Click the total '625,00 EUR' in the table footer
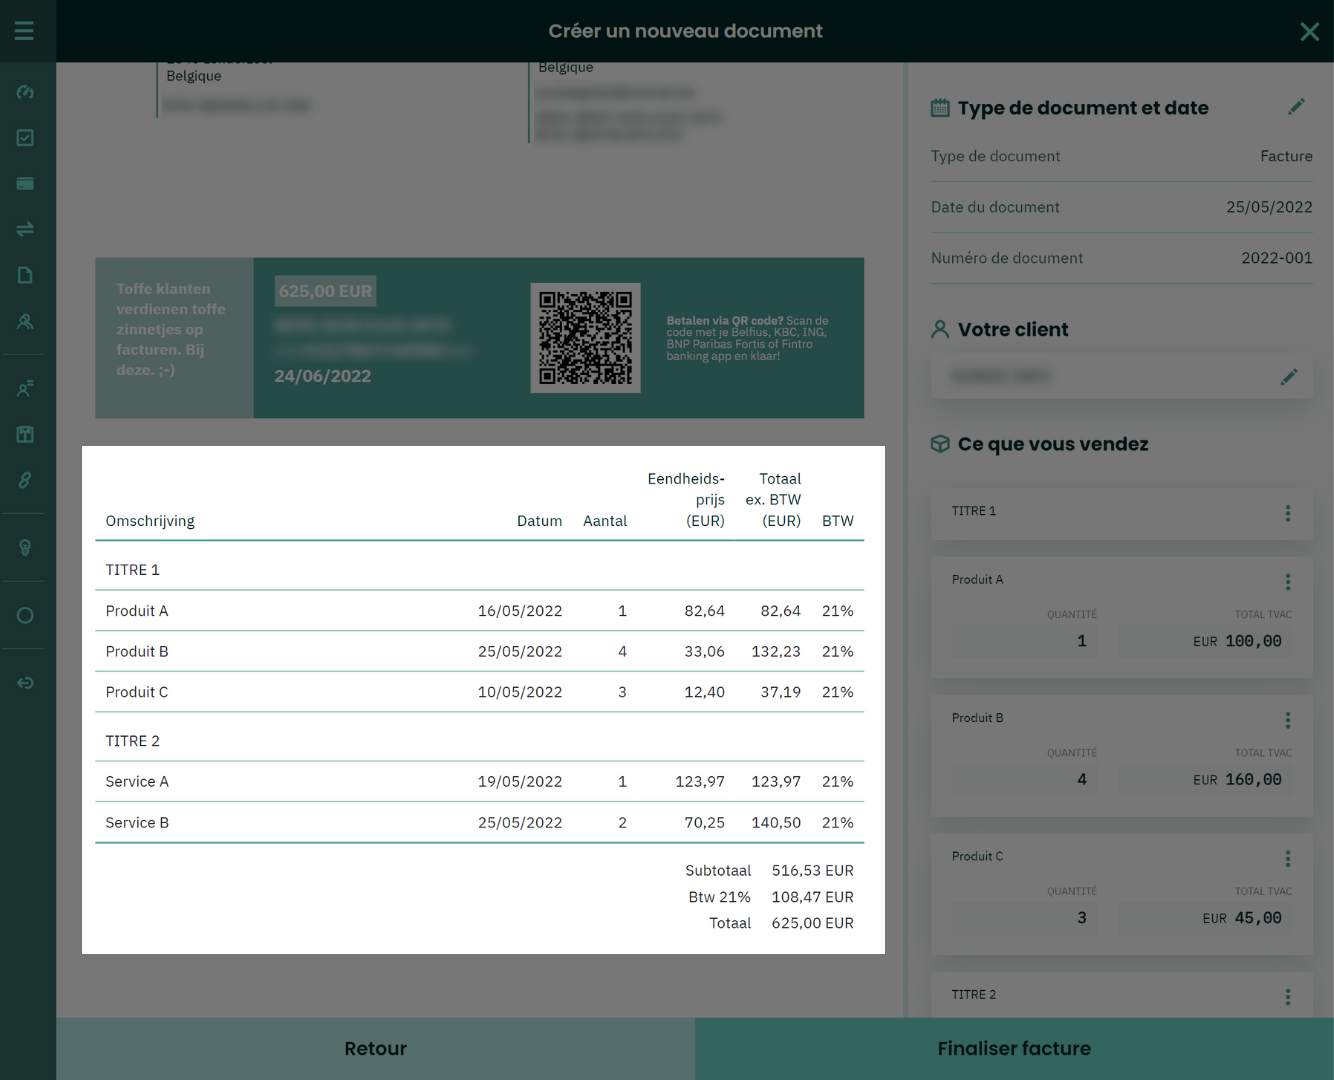The height and width of the screenshot is (1080, 1334). click(x=812, y=923)
